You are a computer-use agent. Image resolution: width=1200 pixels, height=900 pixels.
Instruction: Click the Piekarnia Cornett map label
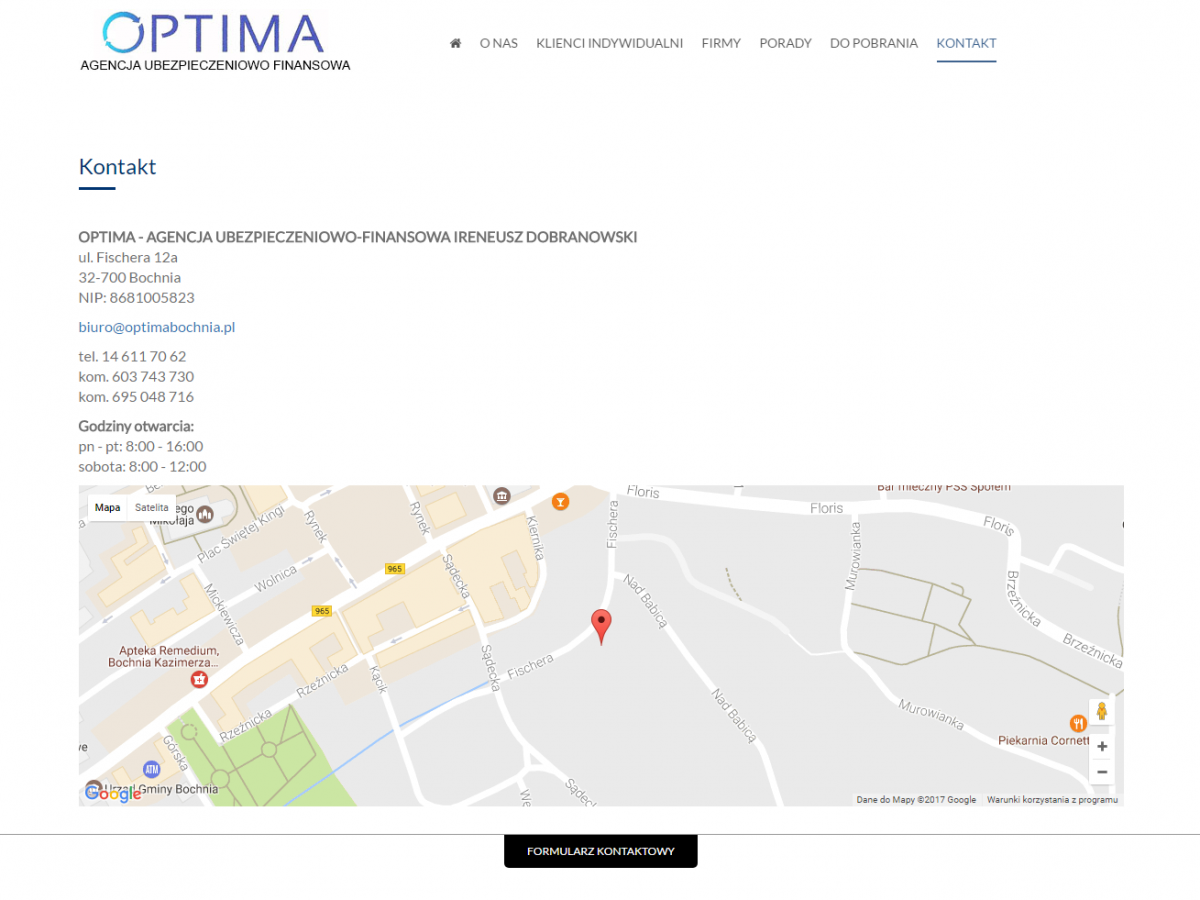coord(1044,741)
